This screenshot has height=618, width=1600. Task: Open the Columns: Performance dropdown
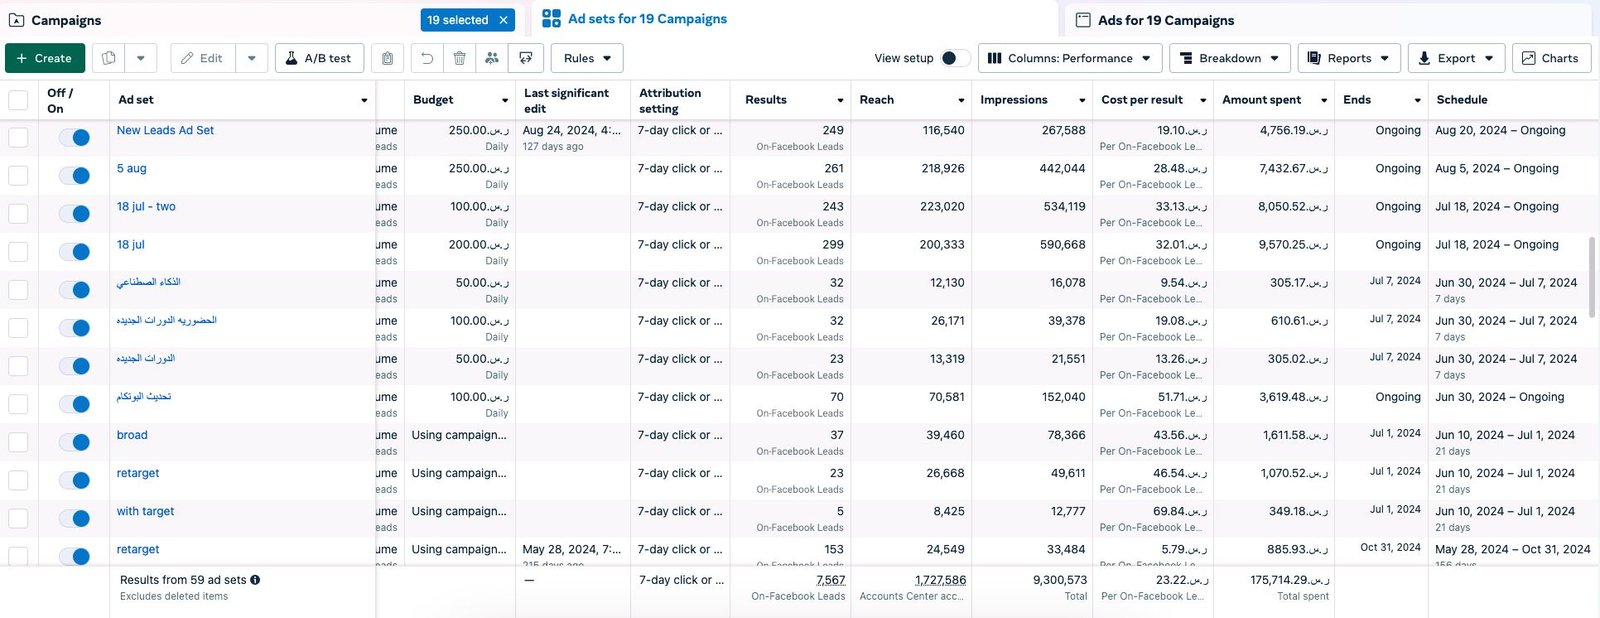pos(1068,58)
